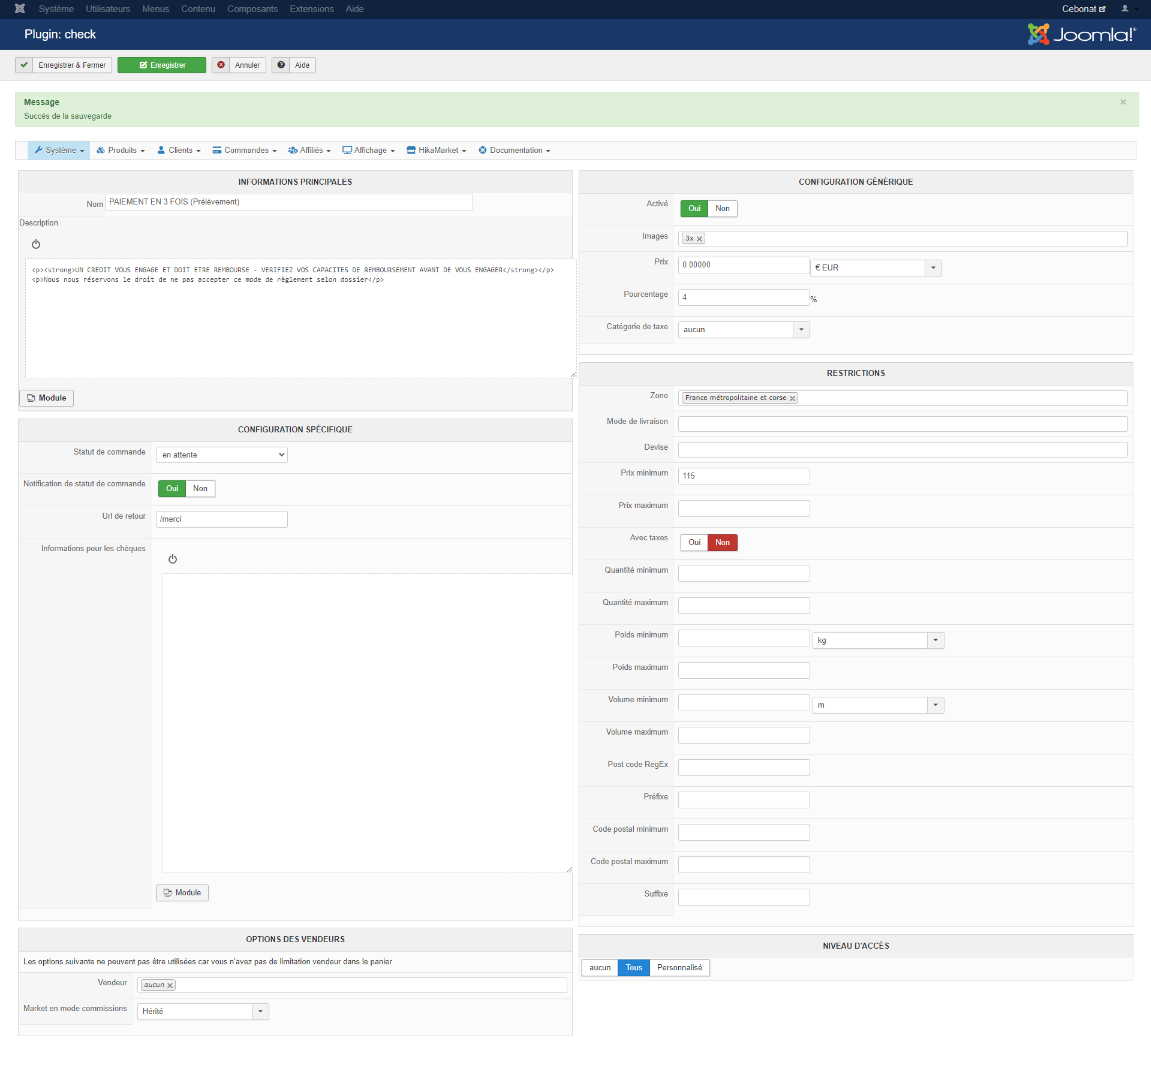Select Tous access level
1151x1080 pixels.
634,968
